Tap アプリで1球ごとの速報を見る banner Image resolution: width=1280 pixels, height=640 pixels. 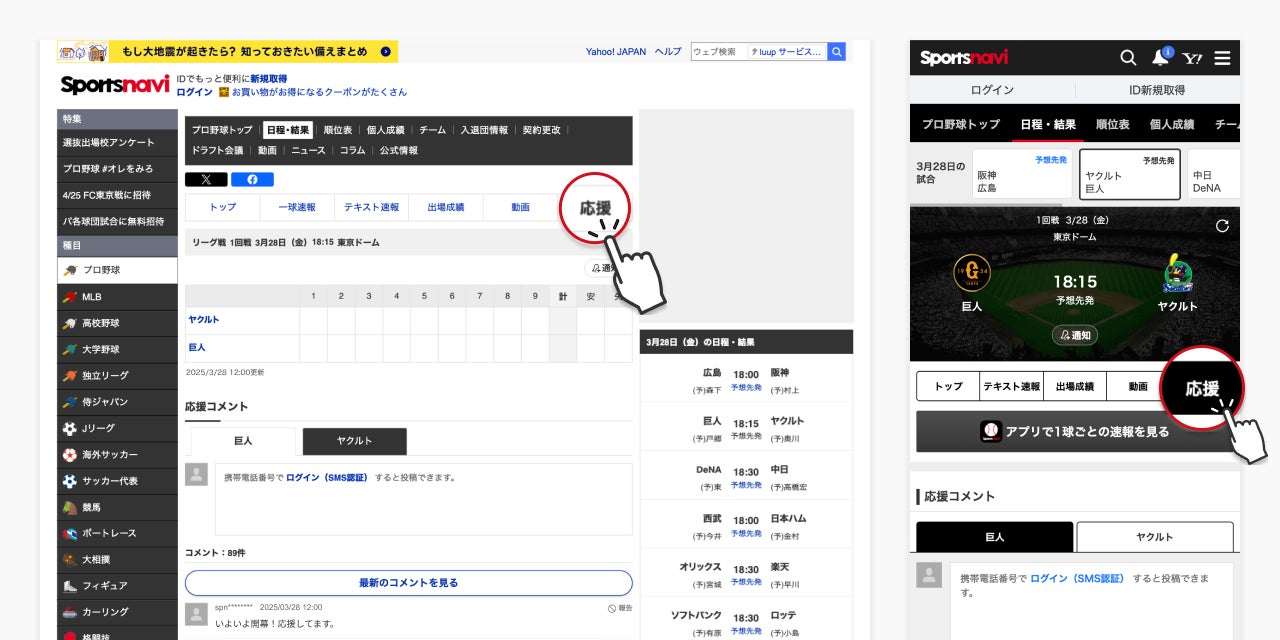[1074, 431]
